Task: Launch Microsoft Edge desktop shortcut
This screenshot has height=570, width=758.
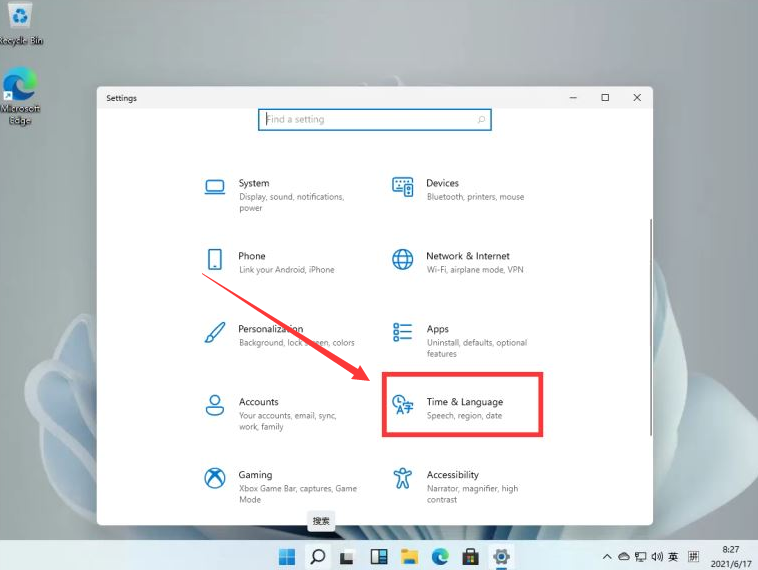Action: tap(20, 97)
